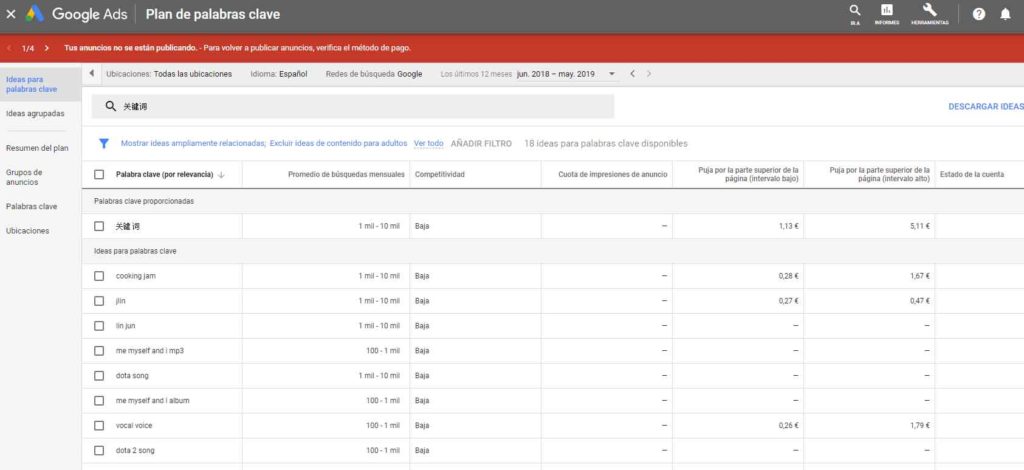This screenshot has width=1024, height=470.
Task: Click Excluir ideas de contenido para adultos filter
Action: tap(338, 144)
